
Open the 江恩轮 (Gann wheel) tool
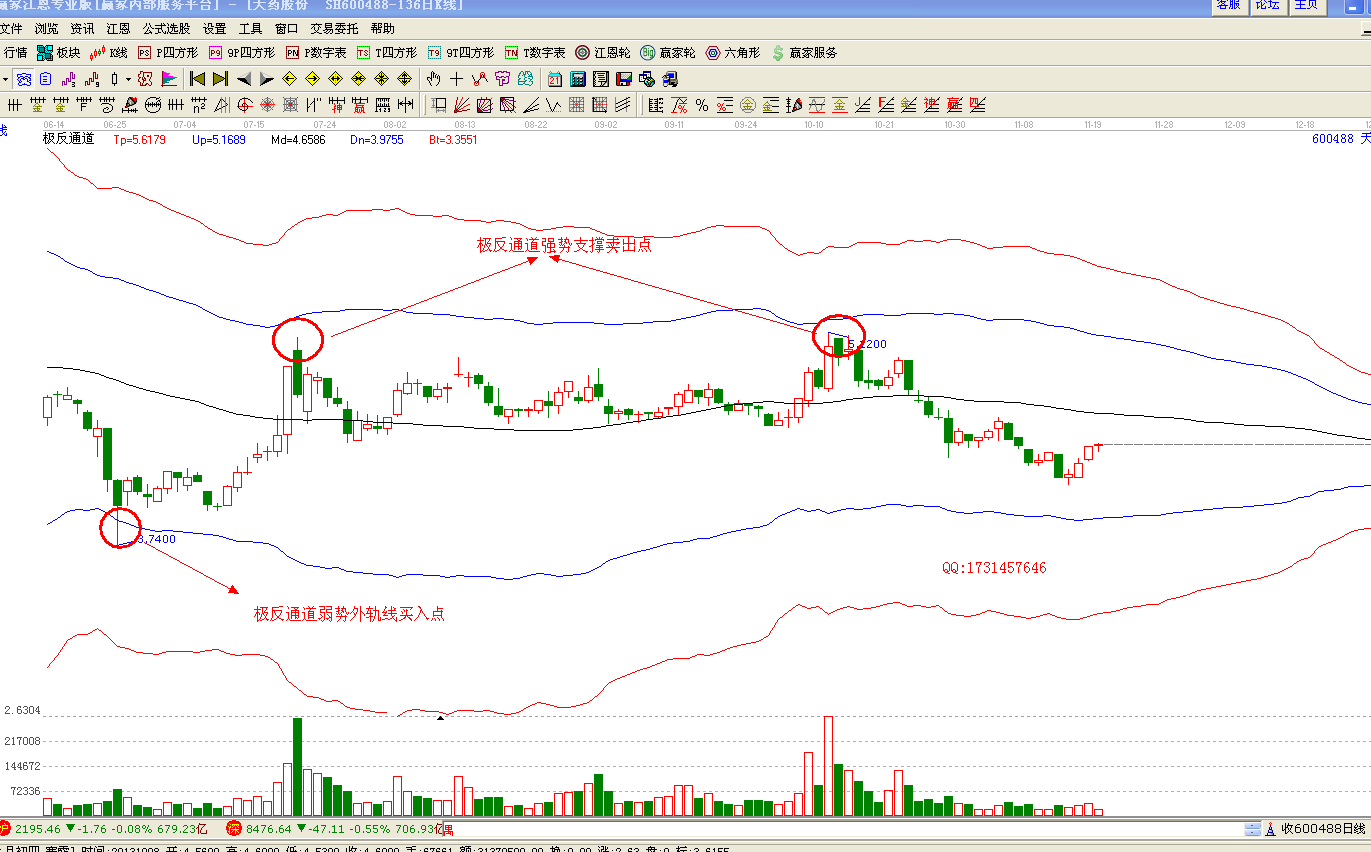602,53
